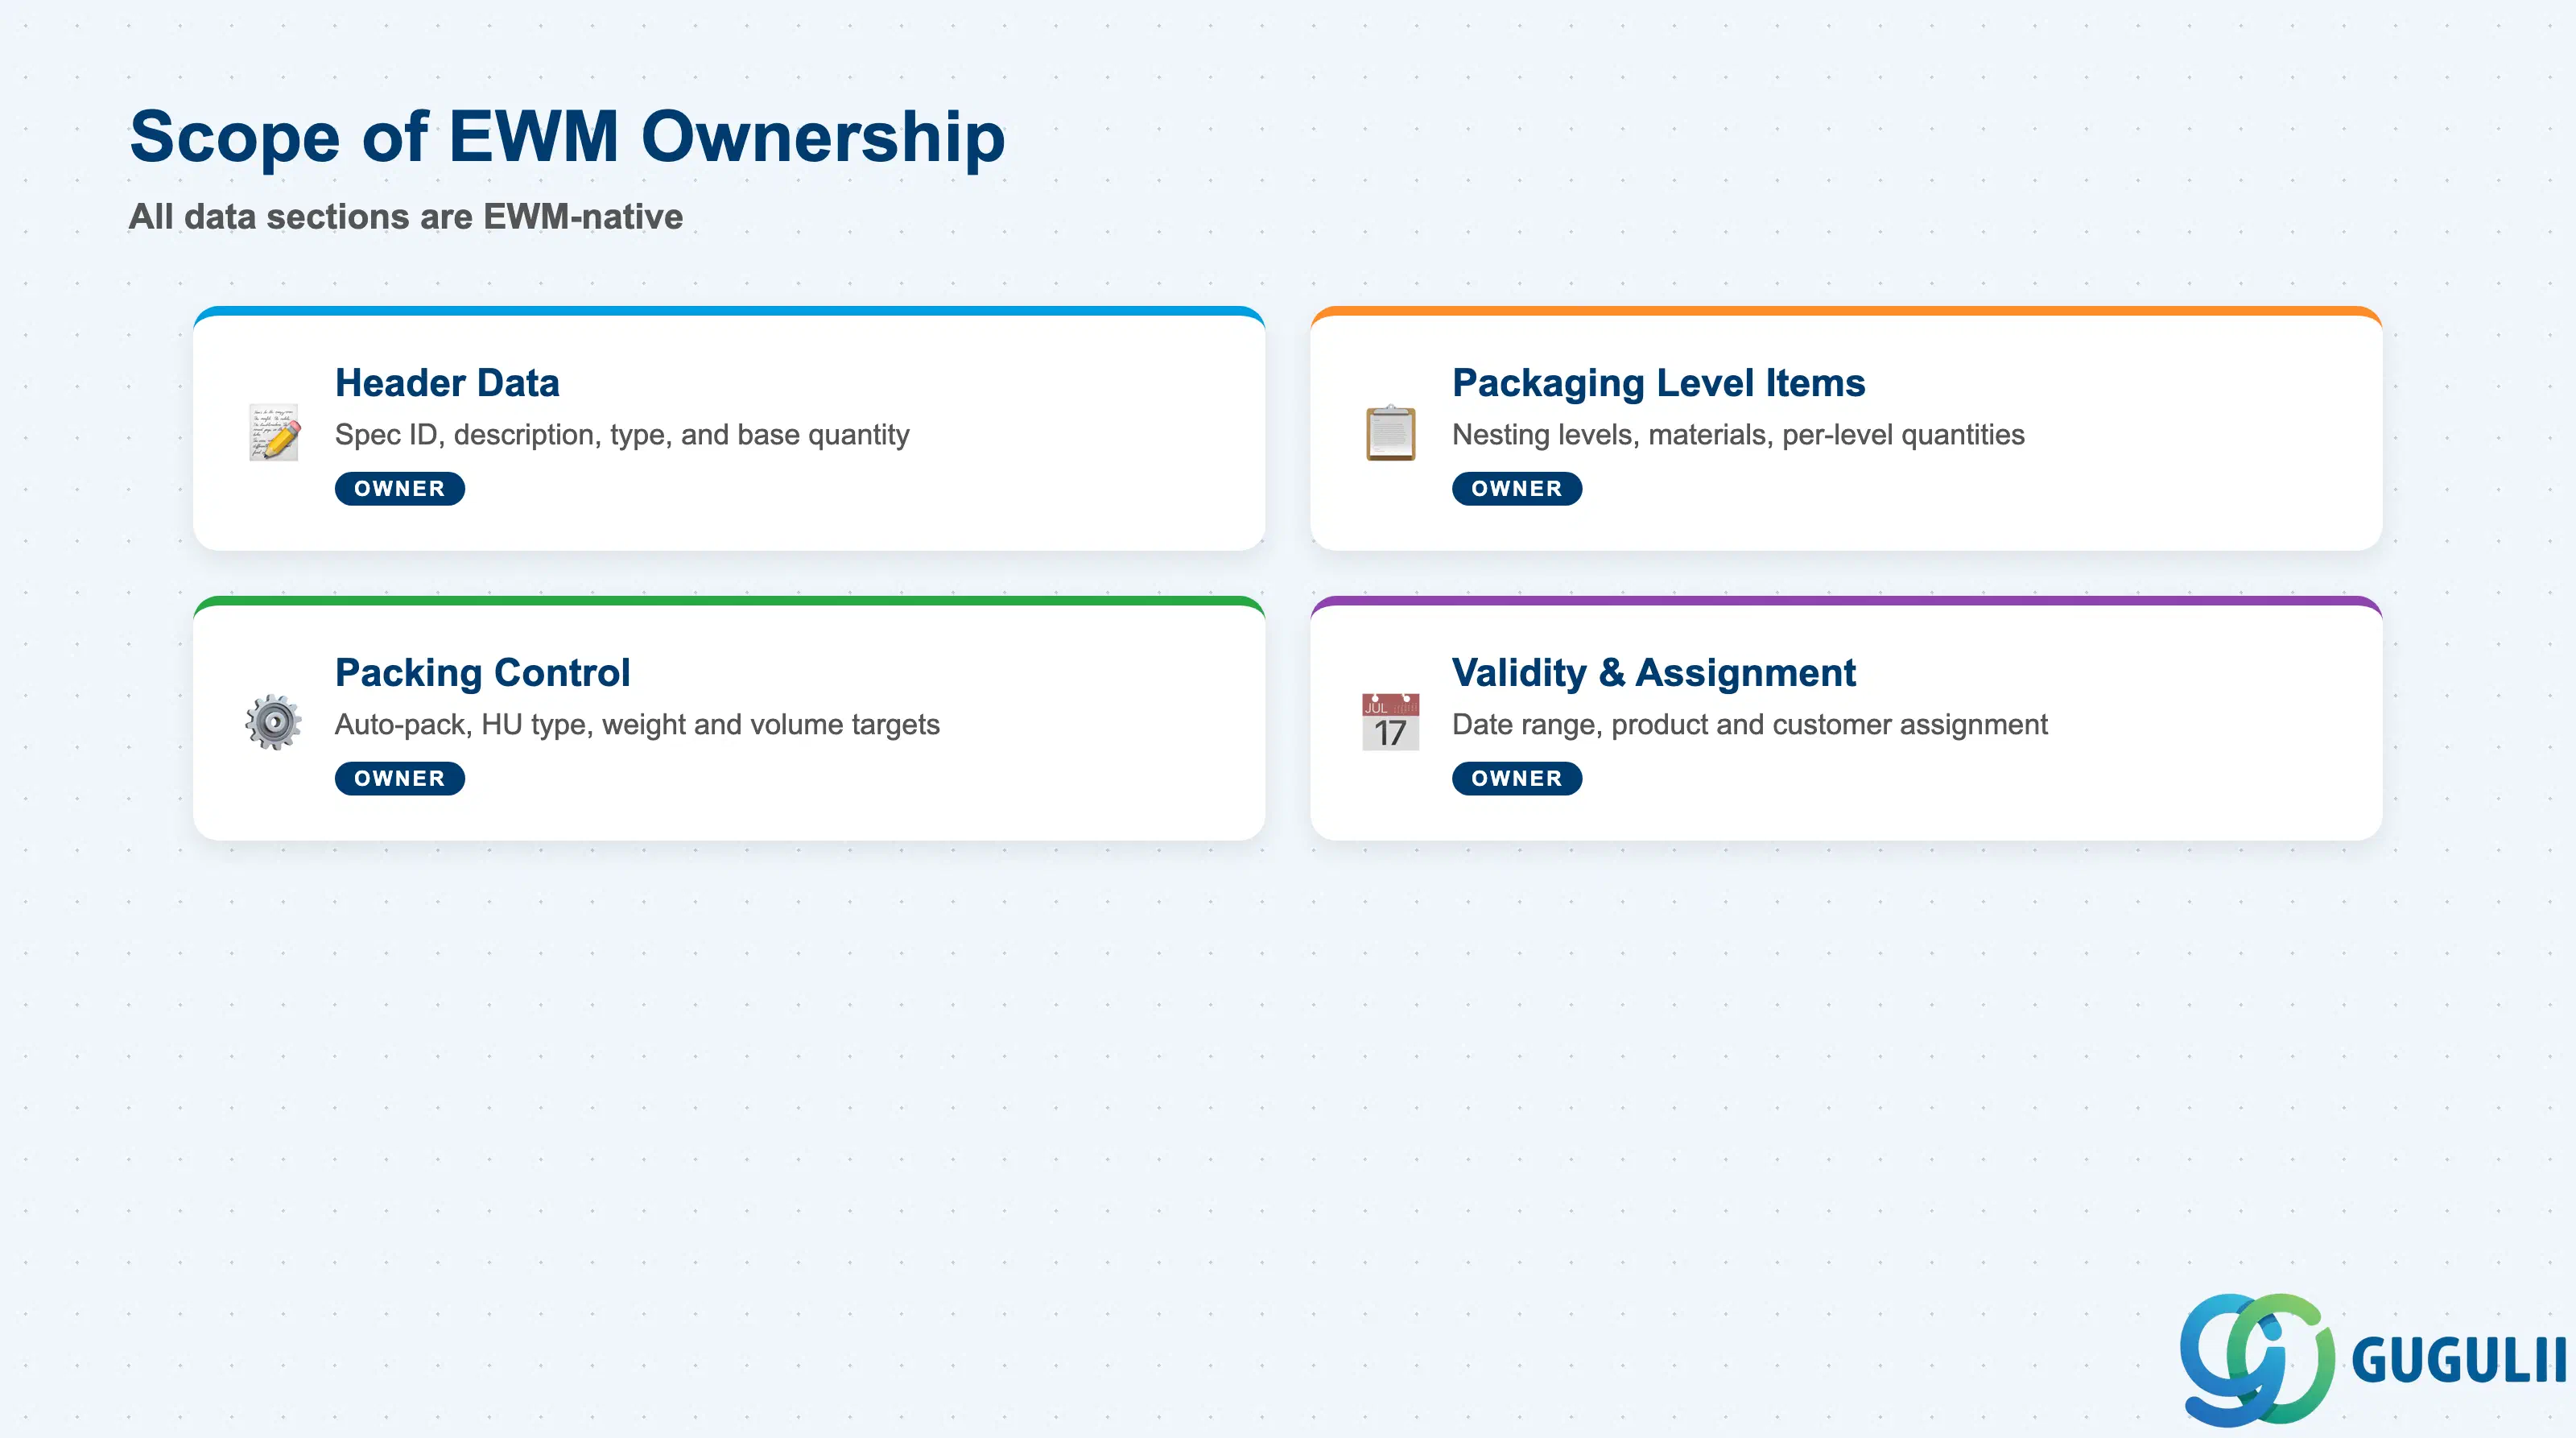The width and height of the screenshot is (2576, 1438).
Task: Click the orange accent bar above Packaging Level Items
Action: coord(1846,311)
